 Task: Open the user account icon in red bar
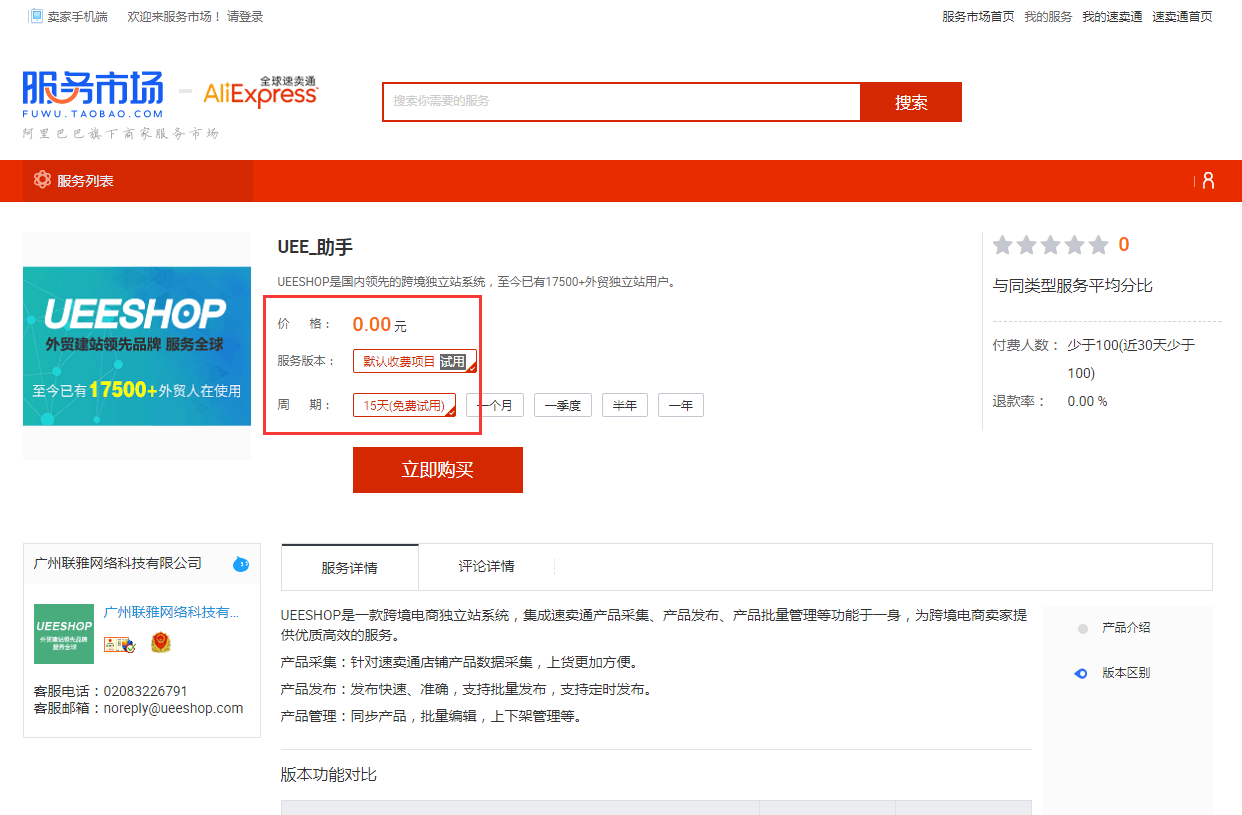click(x=1208, y=181)
